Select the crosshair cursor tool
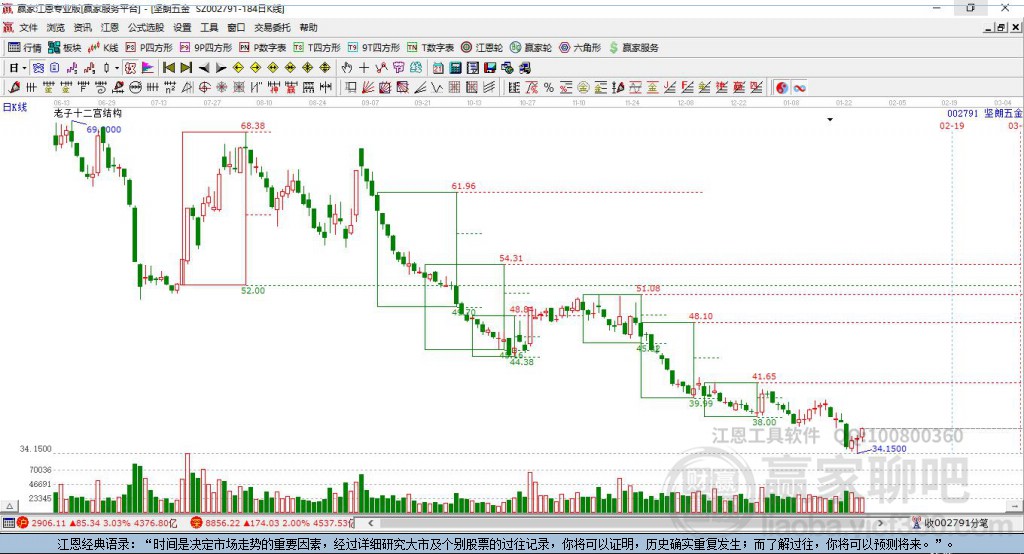The height and width of the screenshot is (554, 1024). pos(364,68)
